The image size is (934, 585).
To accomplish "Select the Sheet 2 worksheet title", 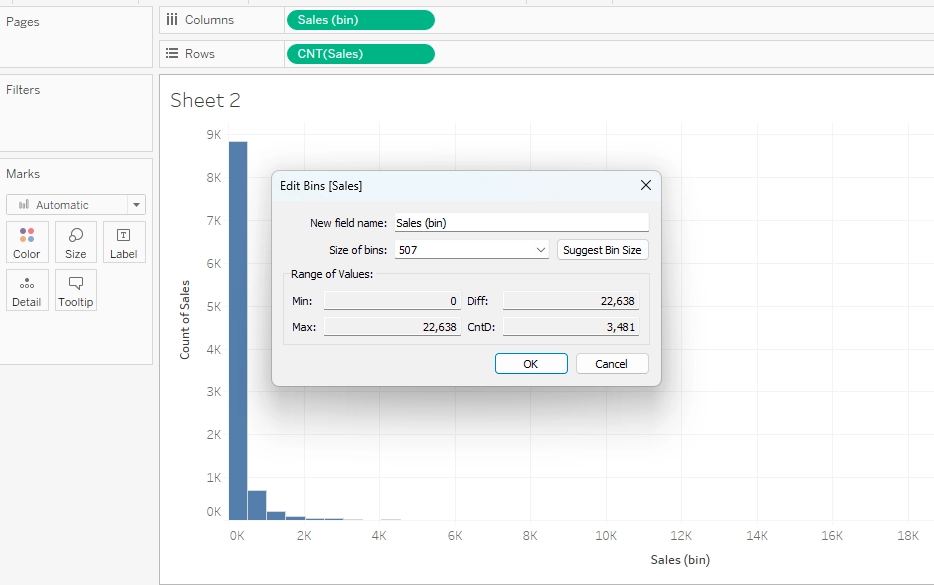I will (204, 100).
